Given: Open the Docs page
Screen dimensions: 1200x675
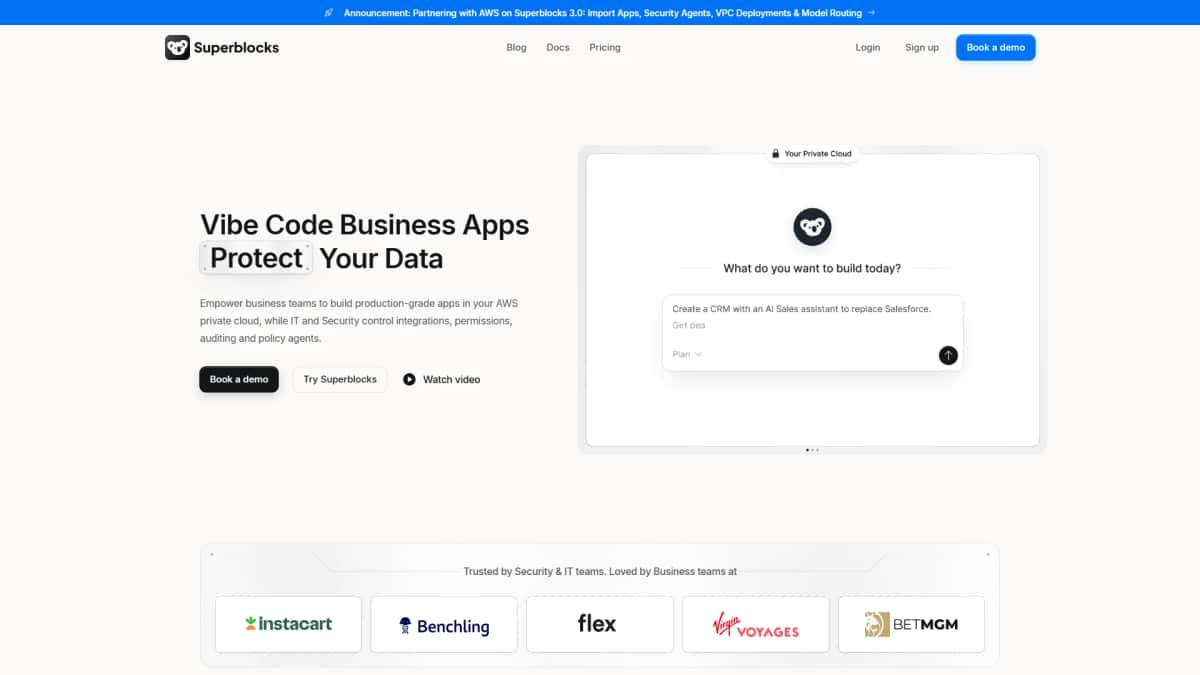Looking at the screenshot, I should coord(558,47).
